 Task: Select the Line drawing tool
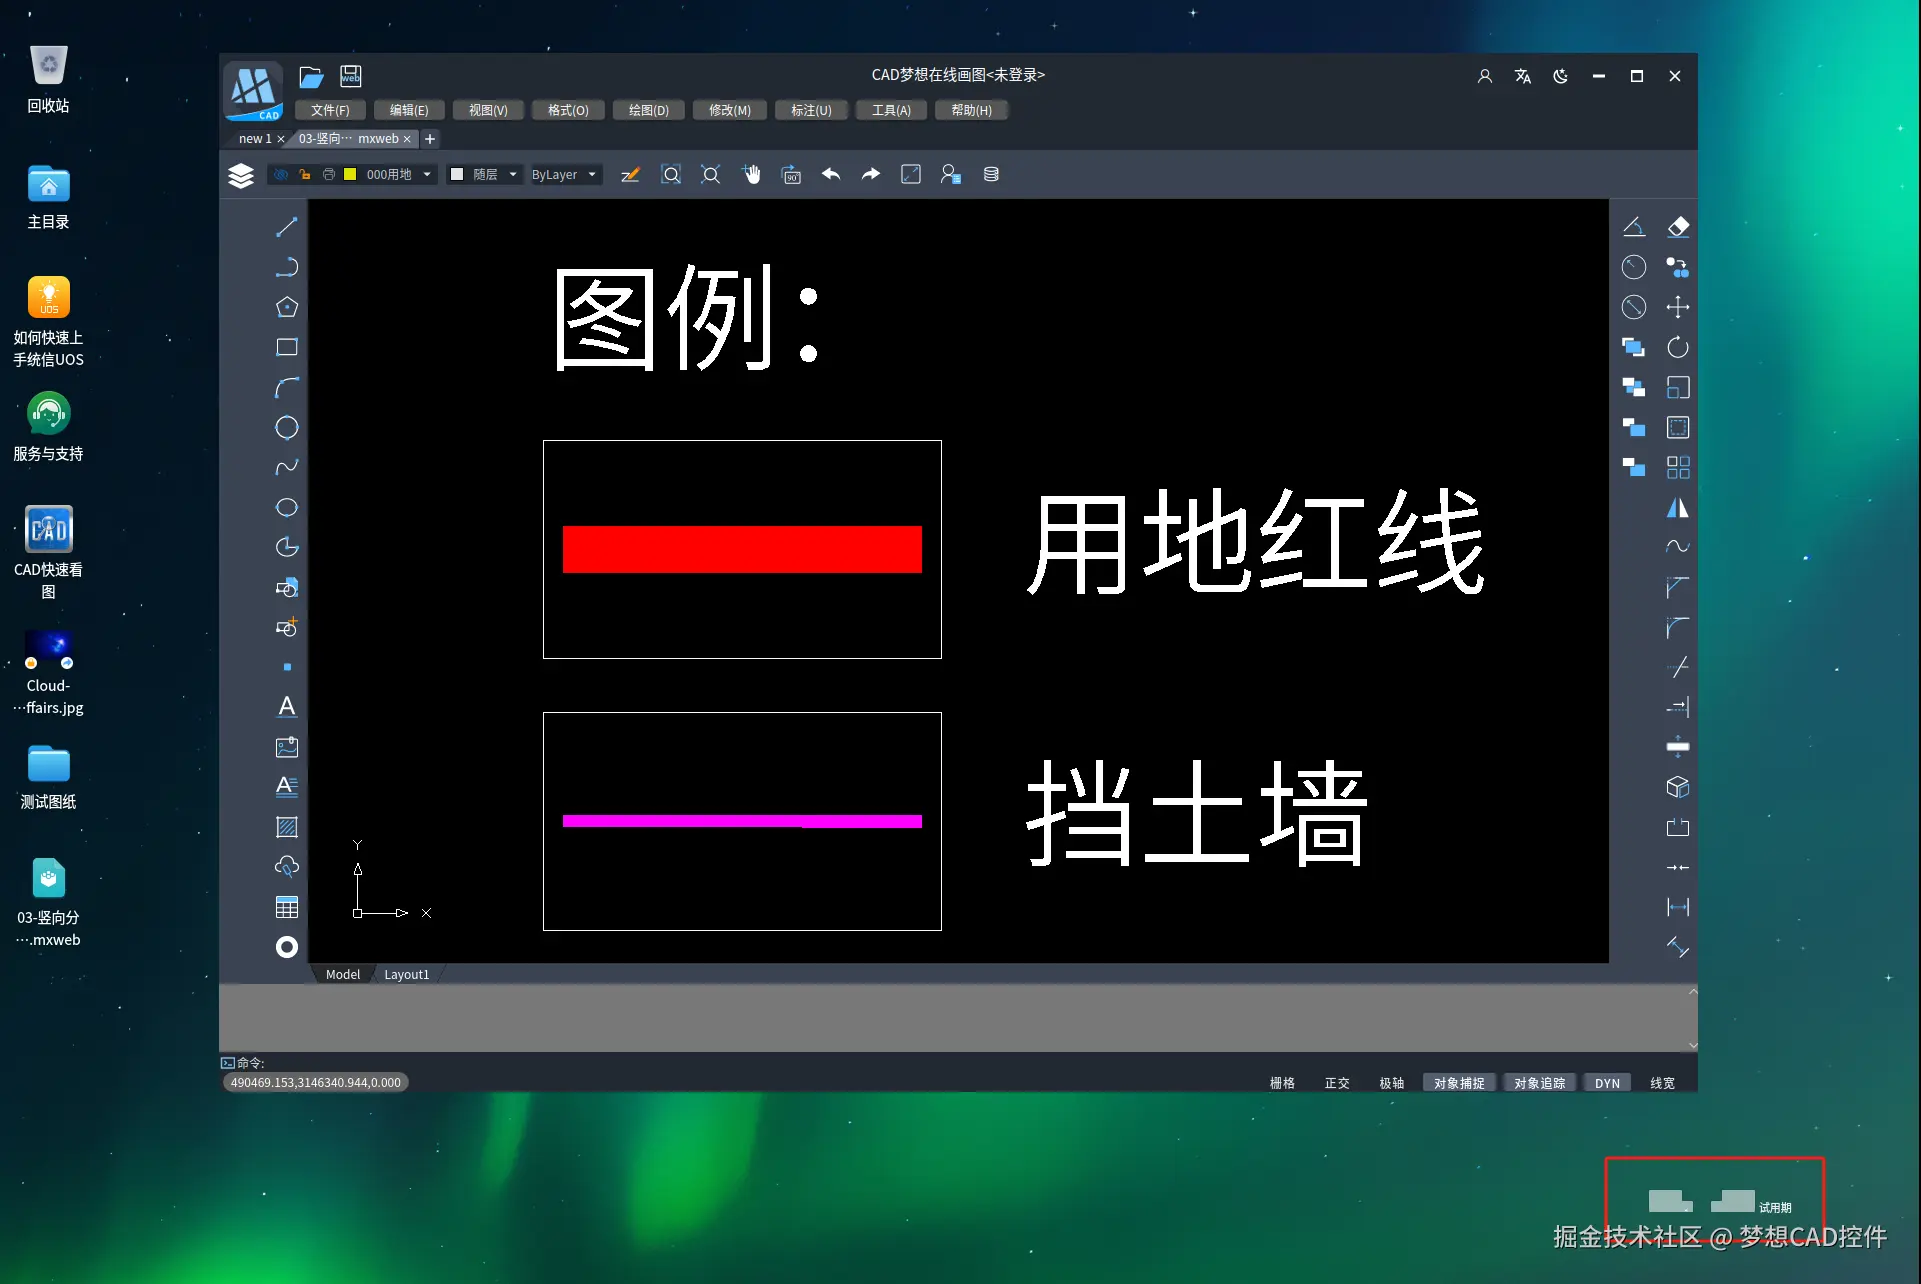click(x=286, y=226)
